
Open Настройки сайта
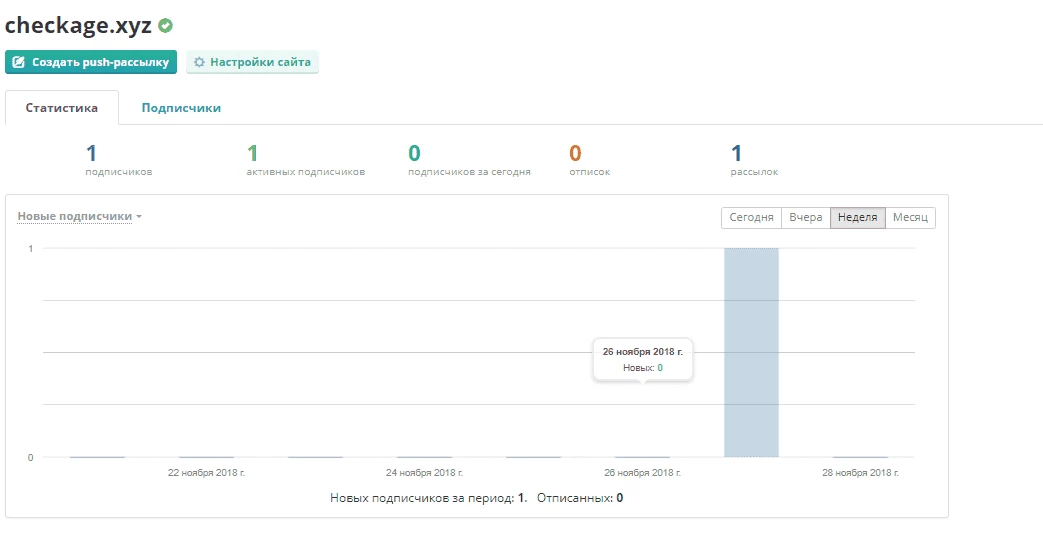pyautogui.click(x=252, y=62)
